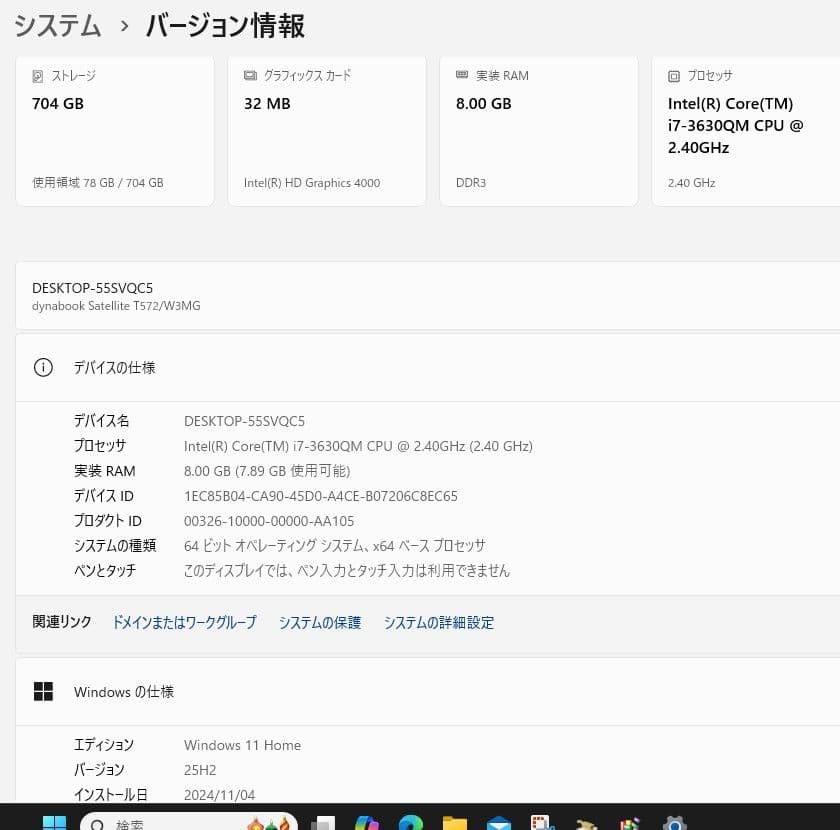
Task: Select the デバイス名 value DESKTOP-55SVQC5
Action: pyautogui.click(x=244, y=421)
